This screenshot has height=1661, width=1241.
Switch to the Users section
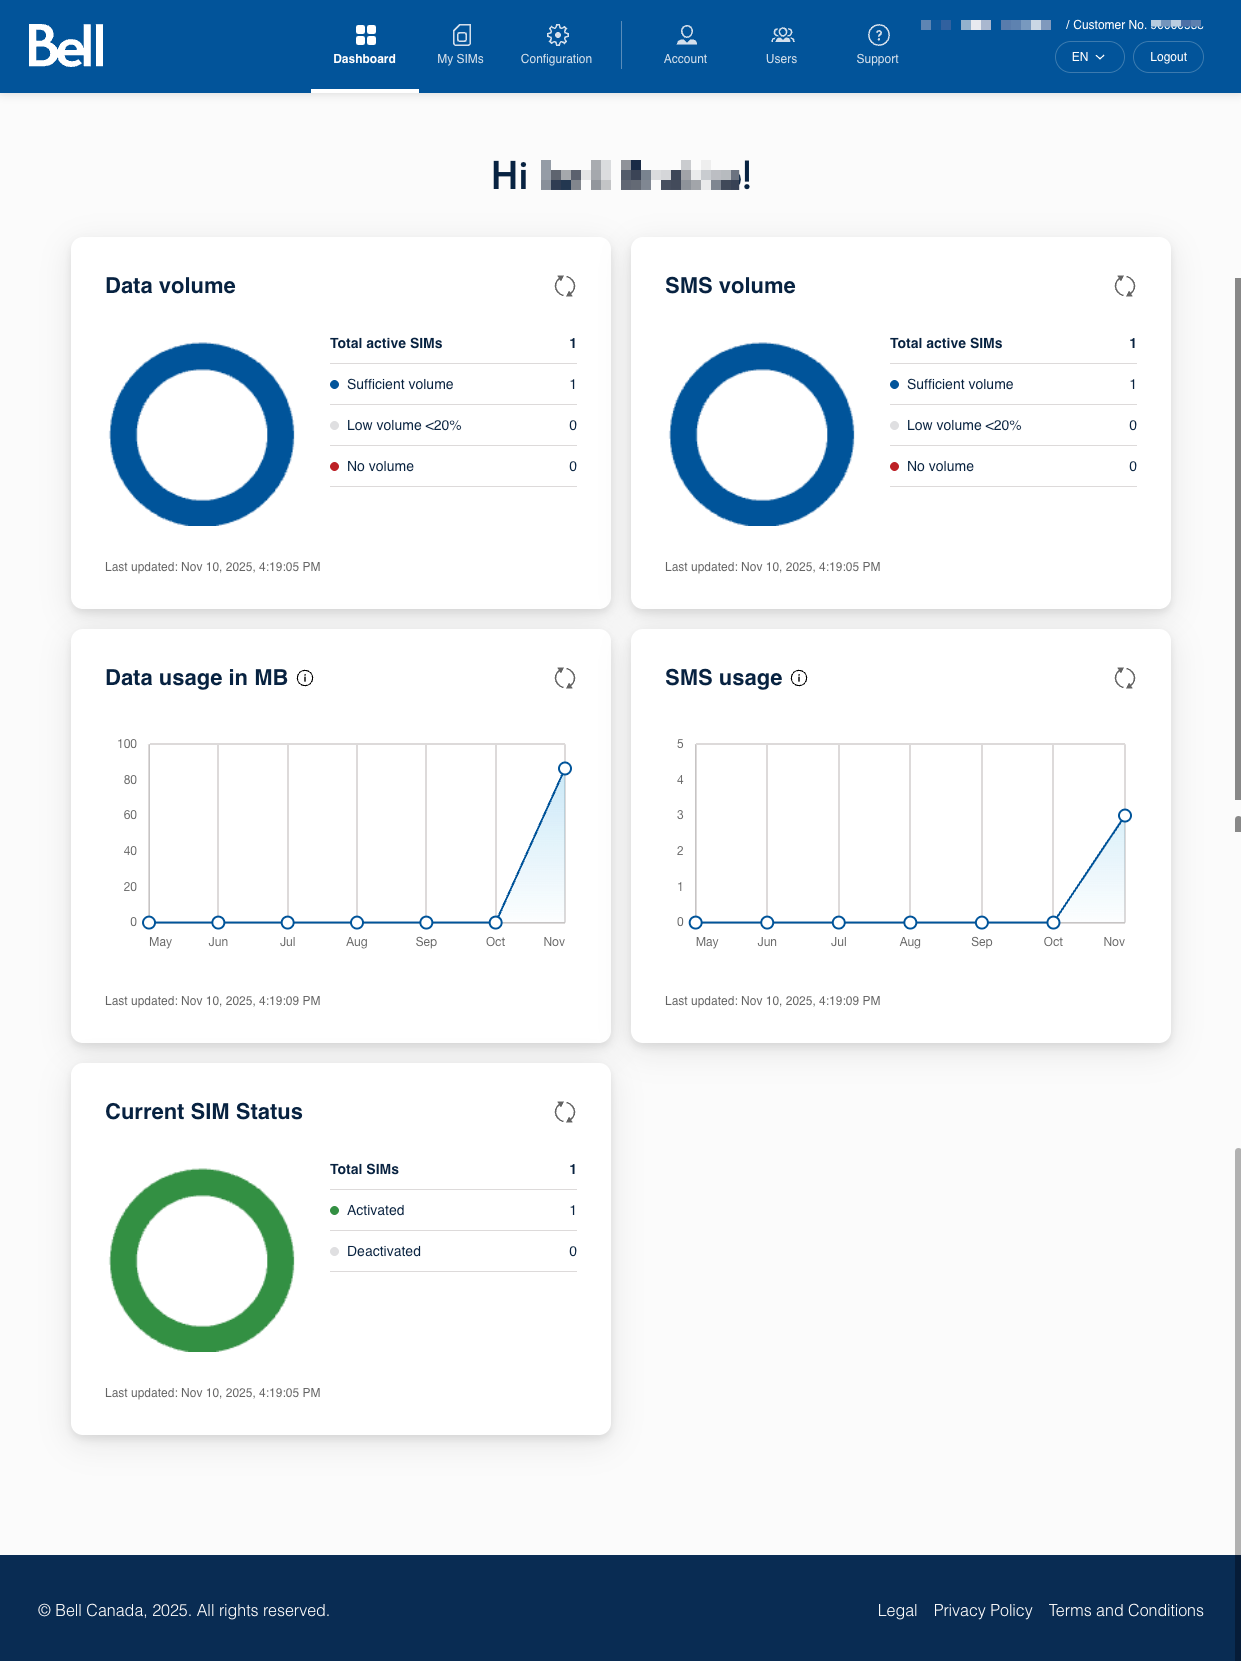(x=782, y=46)
